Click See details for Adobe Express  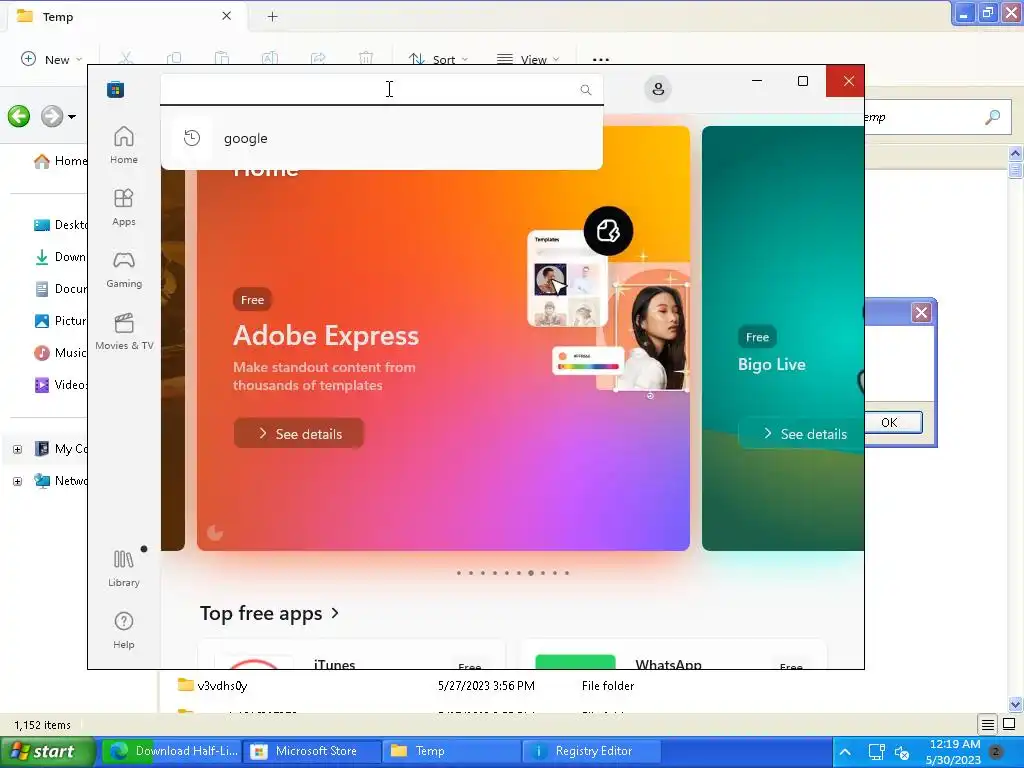pyautogui.click(x=298, y=434)
